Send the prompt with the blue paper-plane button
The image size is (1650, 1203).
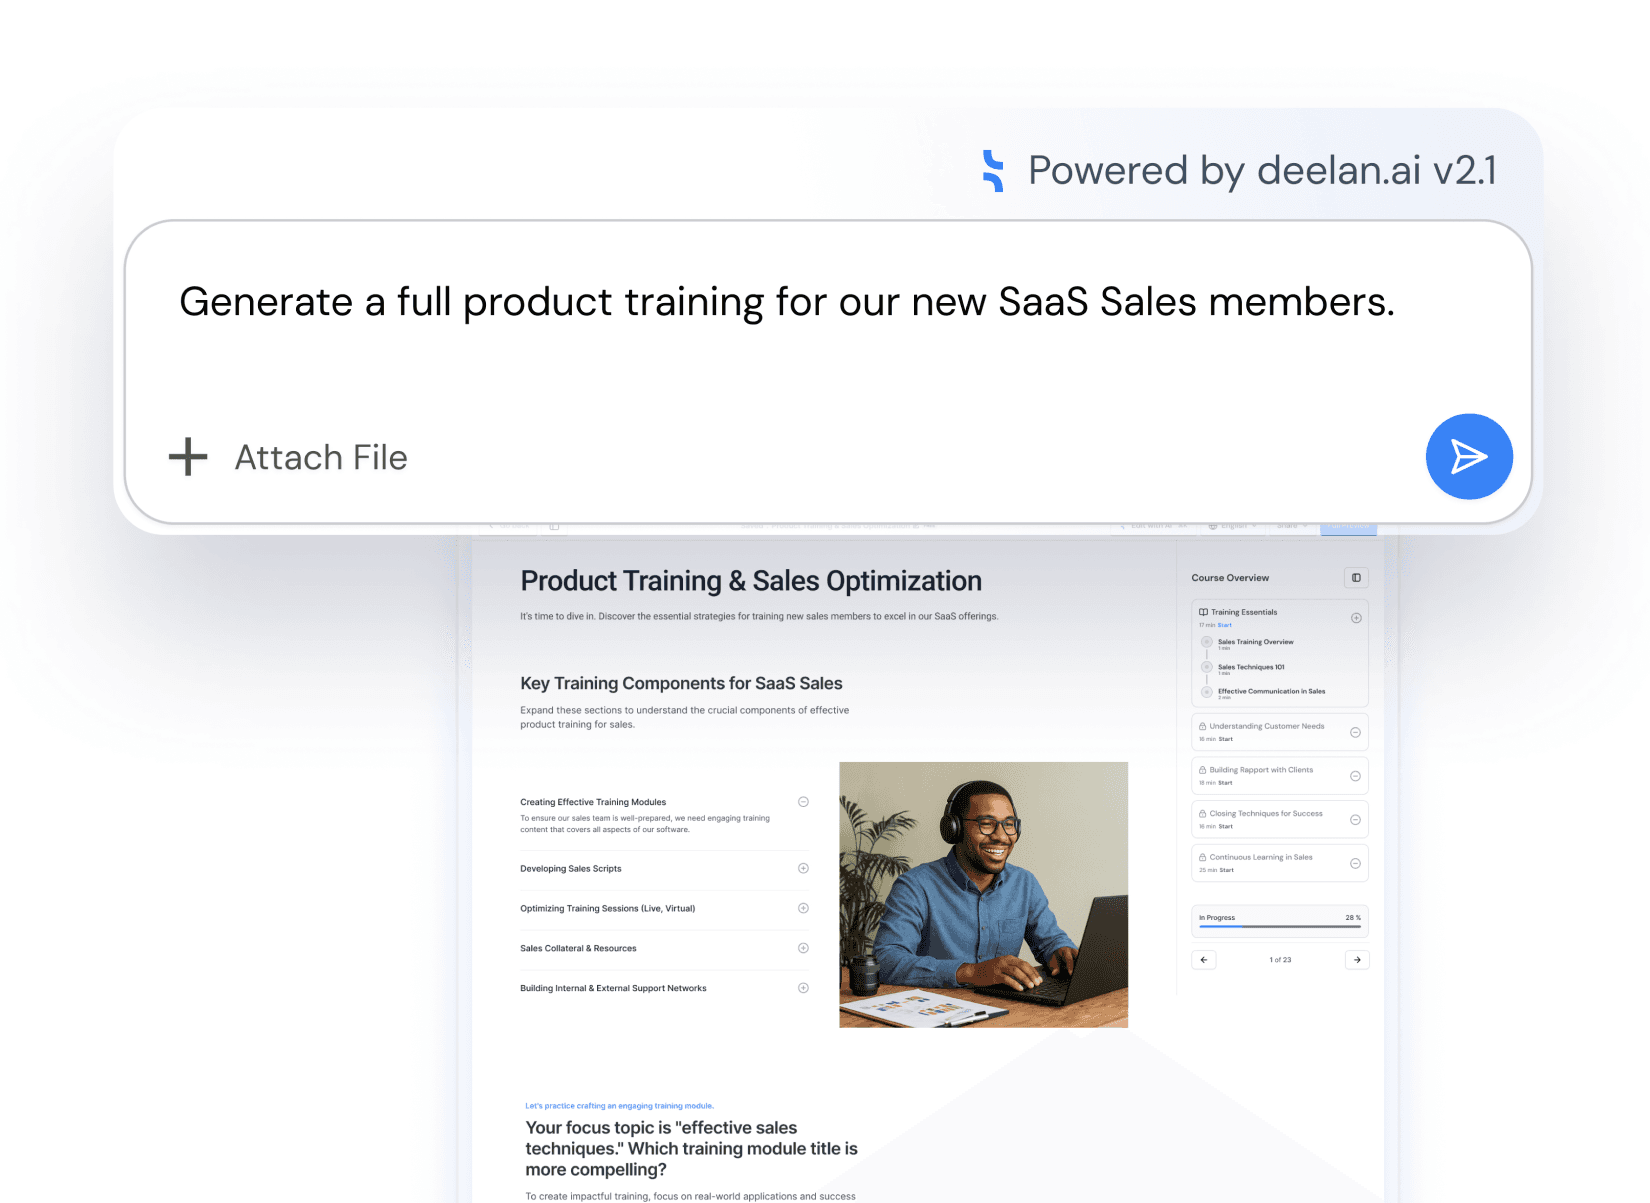tap(1469, 457)
